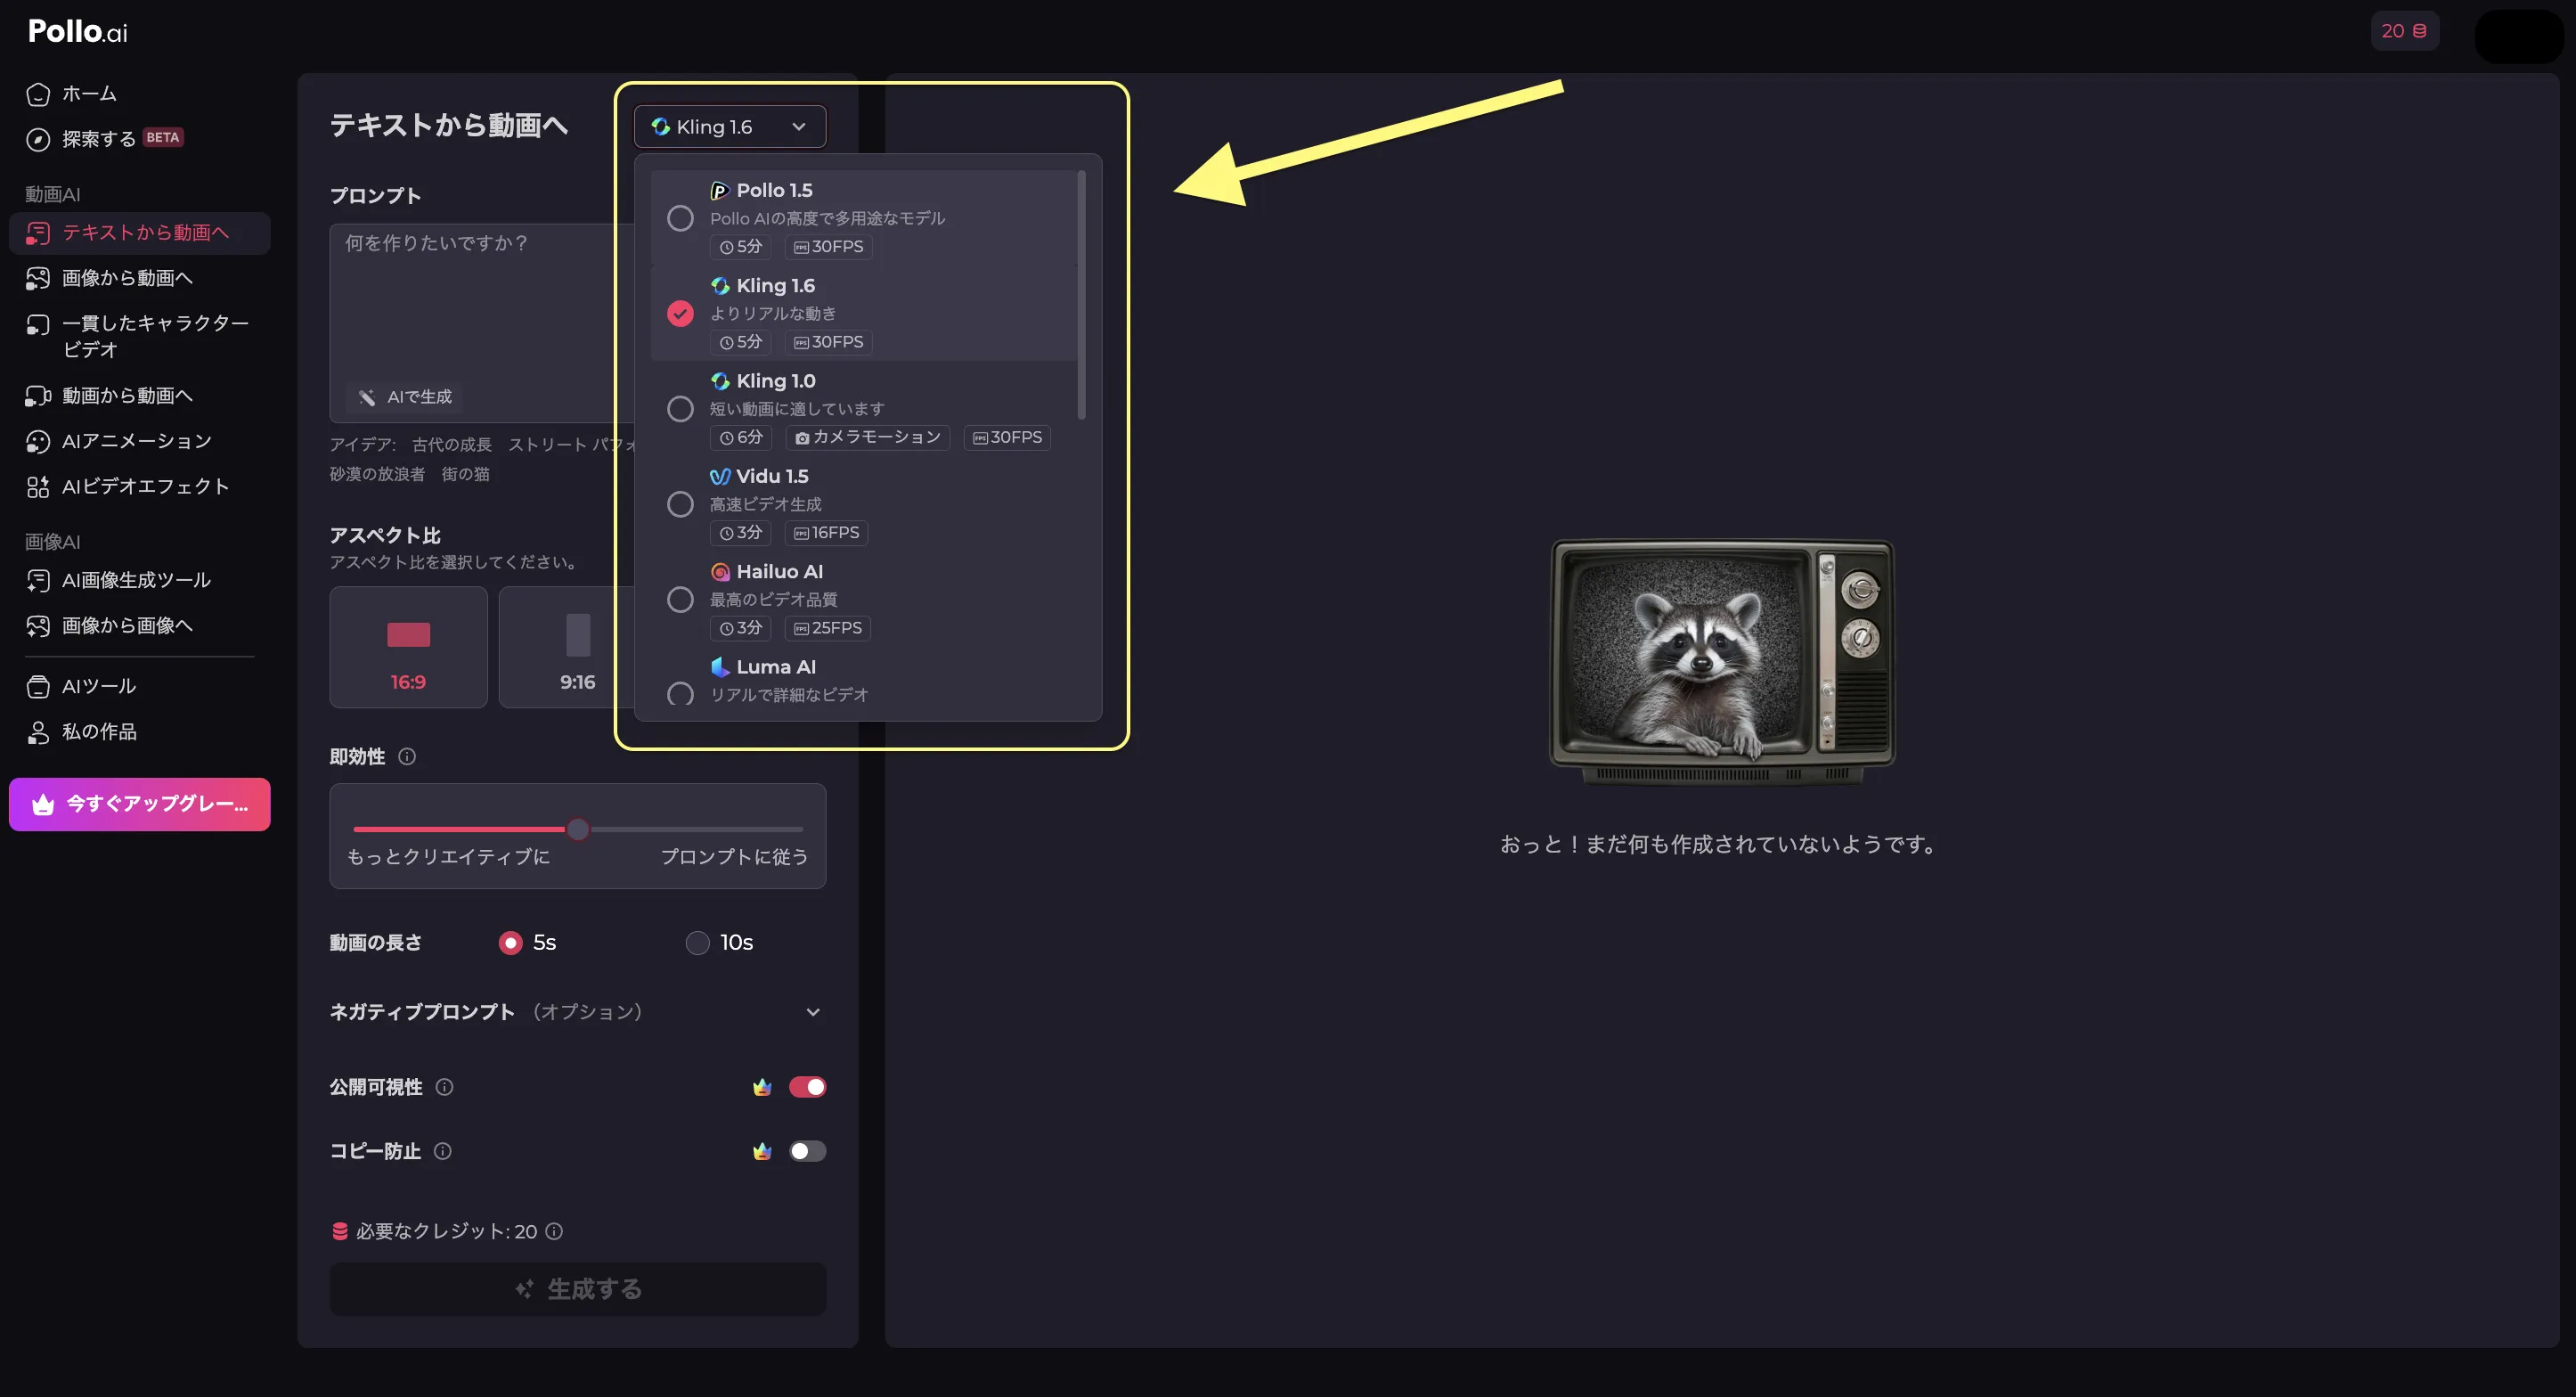Click the model list scrollbar
Screen dimensions: 2576x1397
[1081, 295]
